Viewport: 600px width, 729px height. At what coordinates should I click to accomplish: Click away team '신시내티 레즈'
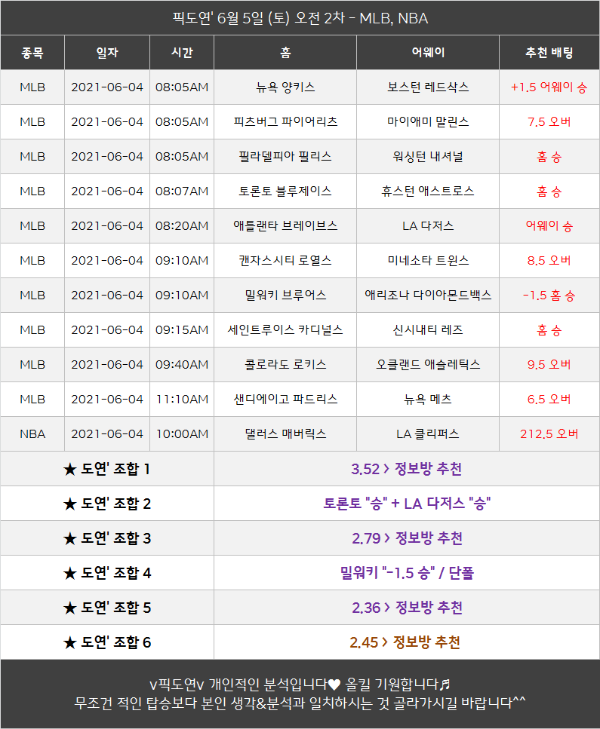(428, 330)
